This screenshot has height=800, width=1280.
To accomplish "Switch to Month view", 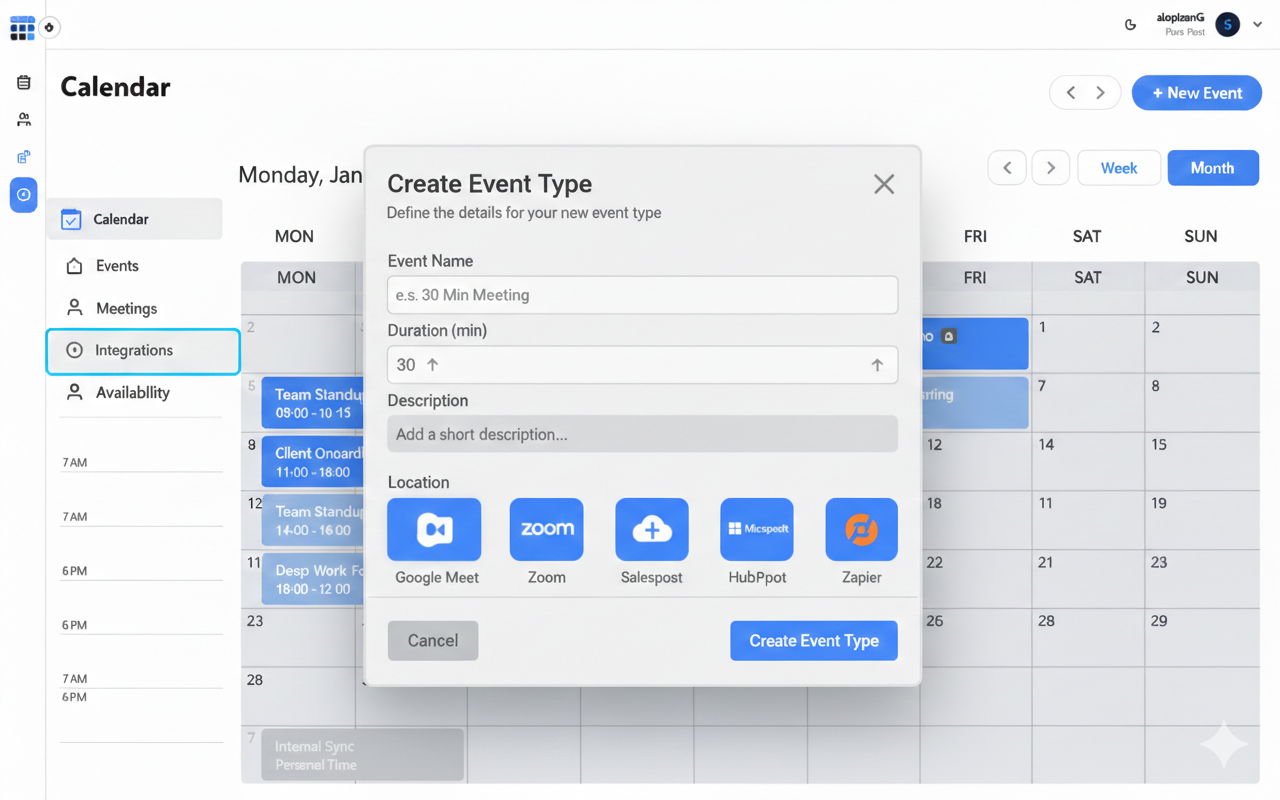I will pos(1212,168).
